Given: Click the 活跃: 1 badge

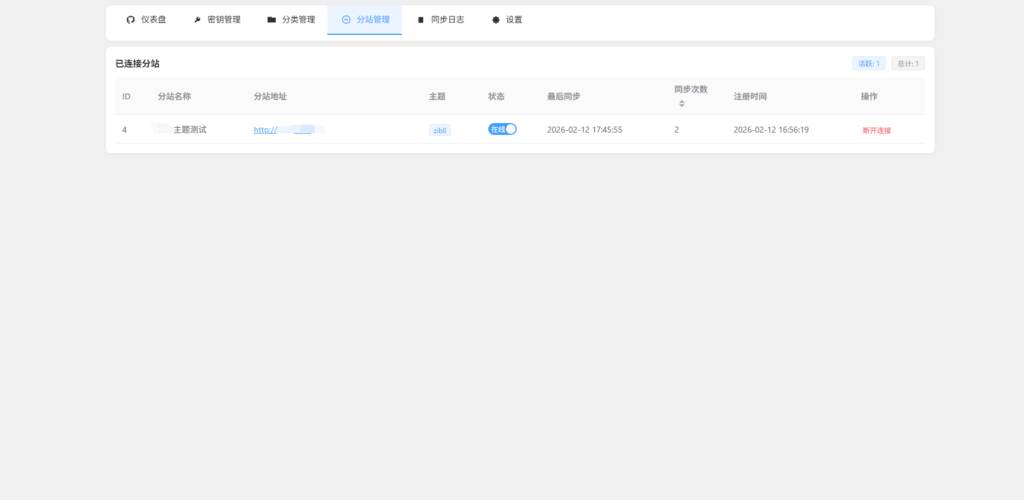Looking at the screenshot, I should point(869,63).
